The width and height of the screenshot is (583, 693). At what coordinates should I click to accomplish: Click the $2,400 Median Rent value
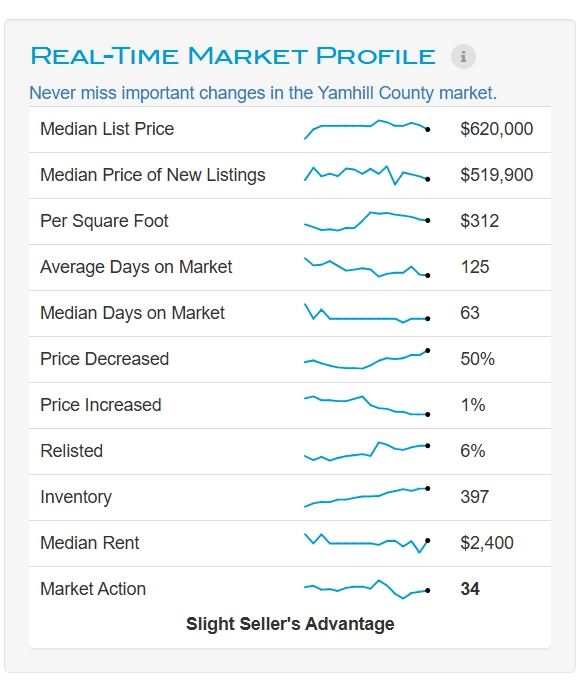pos(487,543)
